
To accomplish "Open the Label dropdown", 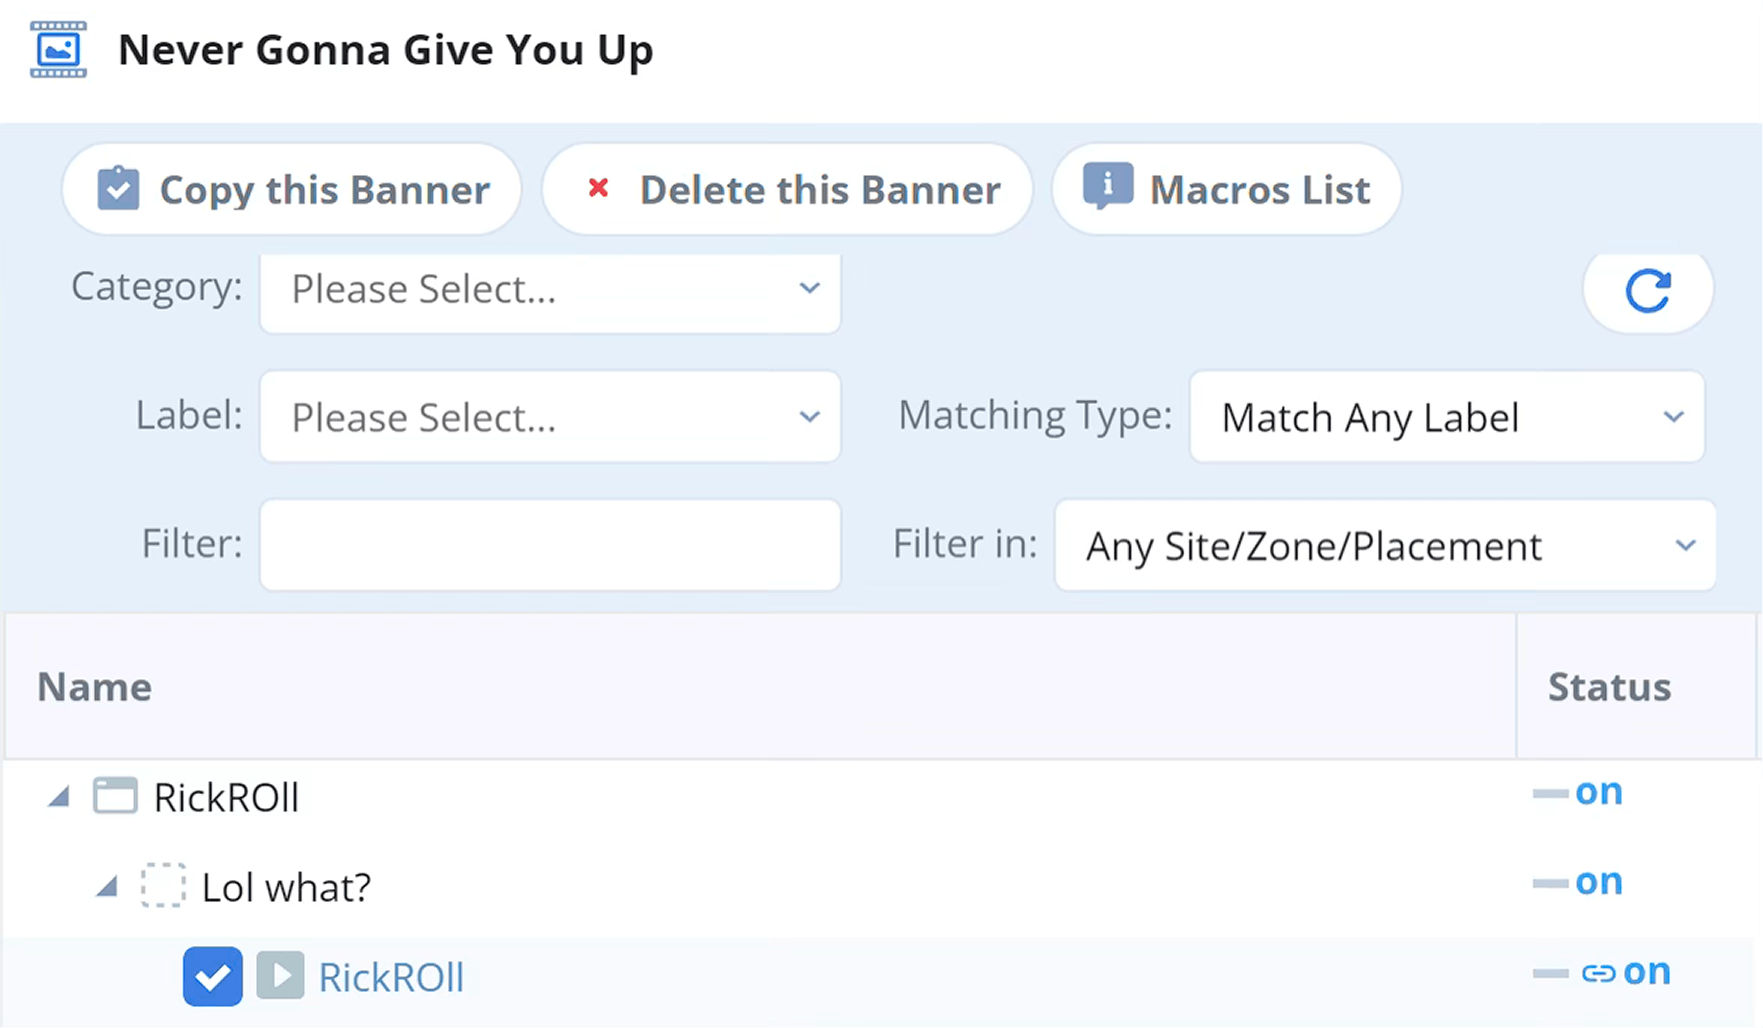I will coord(550,417).
